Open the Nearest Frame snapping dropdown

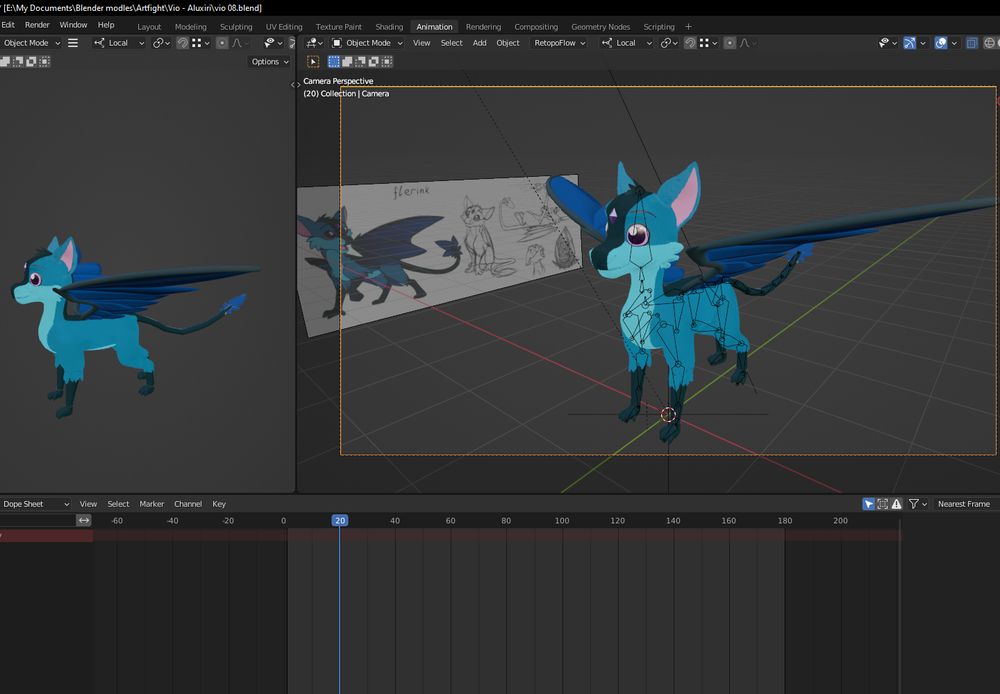coord(966,504)
